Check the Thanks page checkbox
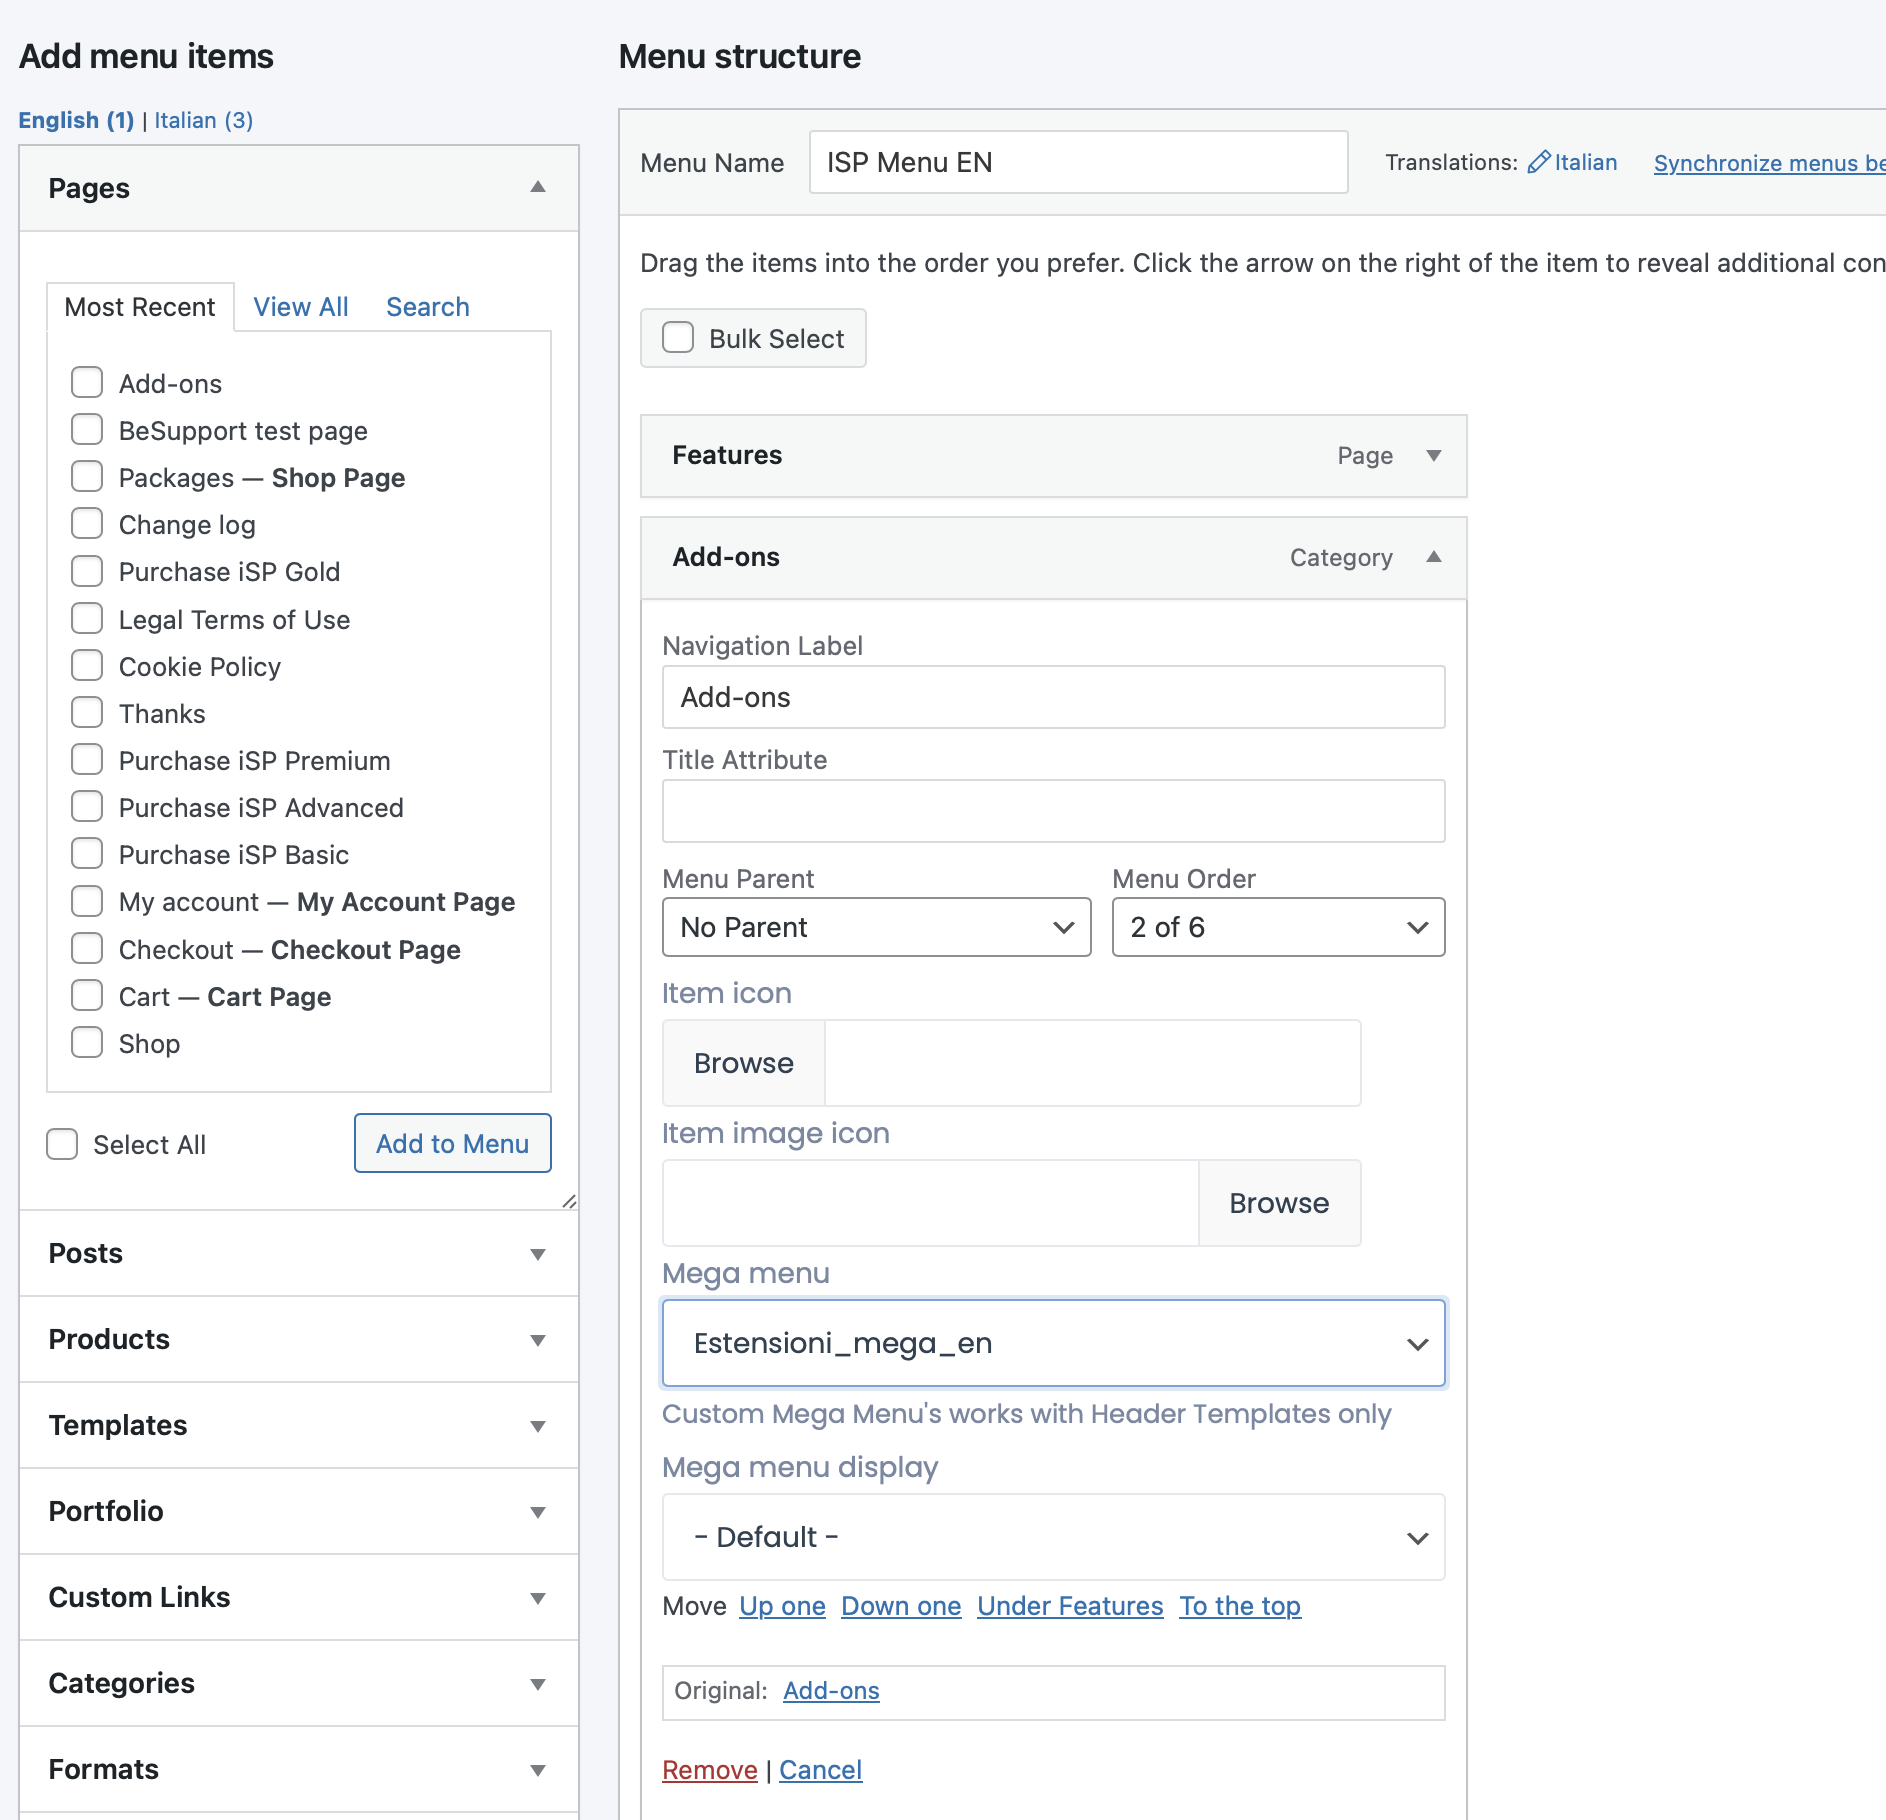Viewport: 1886px width, 1820px height. (87, 712)
